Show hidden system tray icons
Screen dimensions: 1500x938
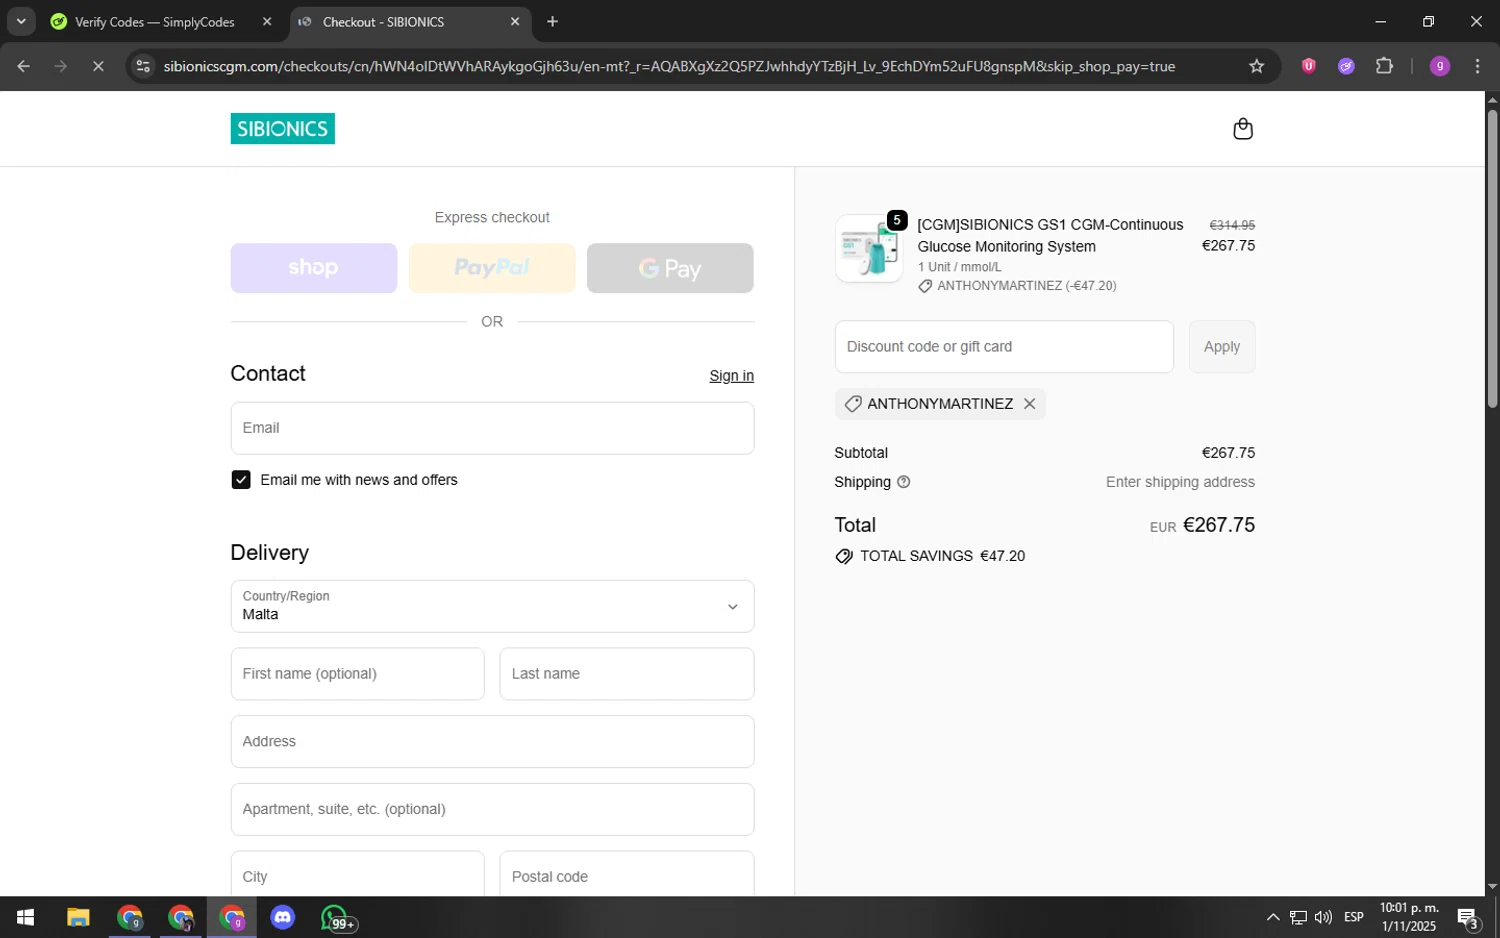(1272, 917)
